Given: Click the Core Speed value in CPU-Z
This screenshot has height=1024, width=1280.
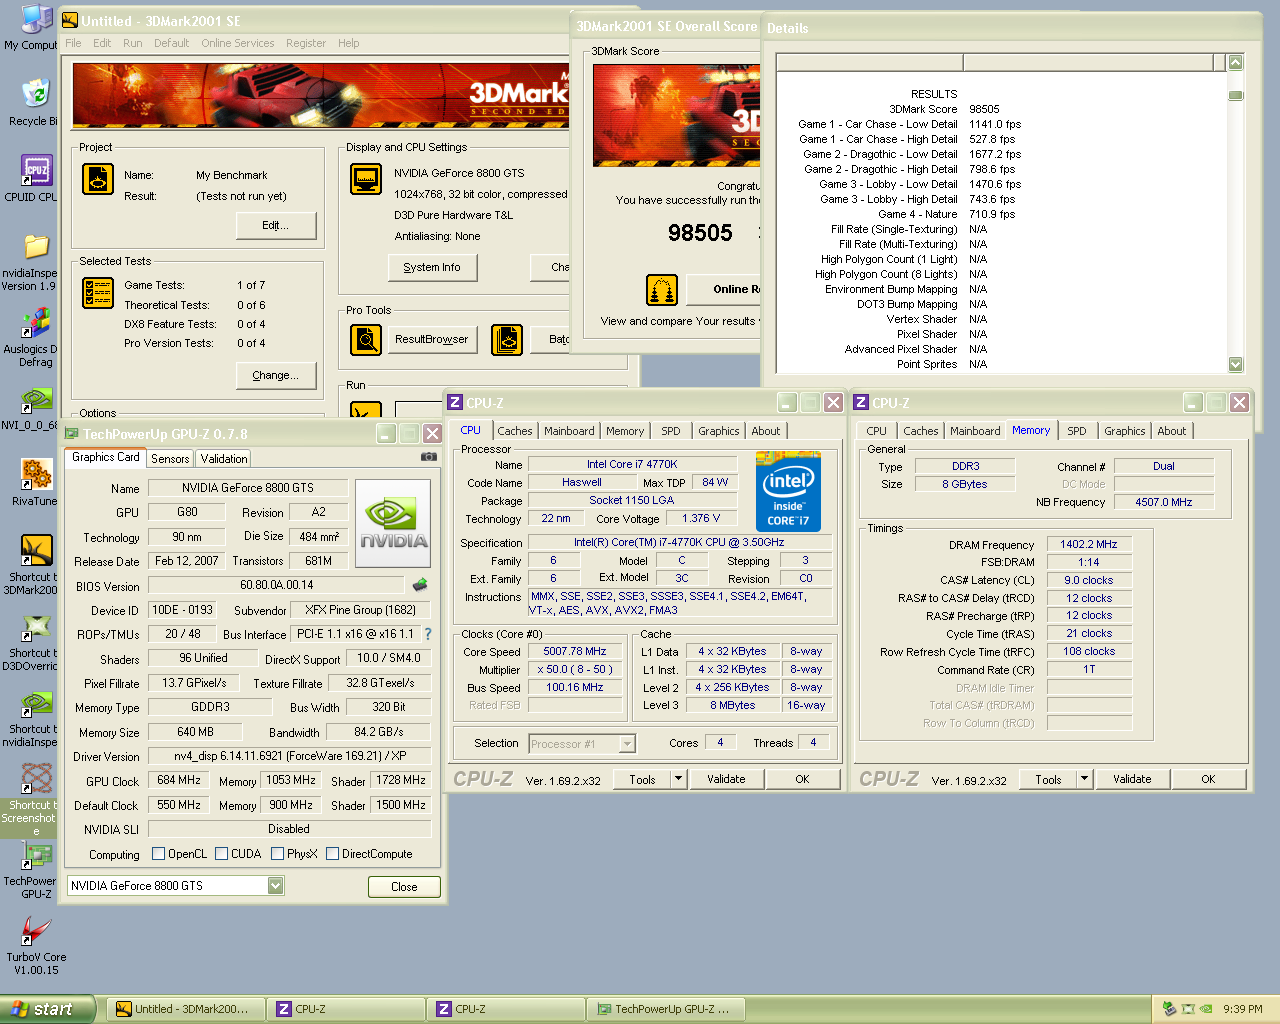Looking at the screenshot, I should click(575, 652).
